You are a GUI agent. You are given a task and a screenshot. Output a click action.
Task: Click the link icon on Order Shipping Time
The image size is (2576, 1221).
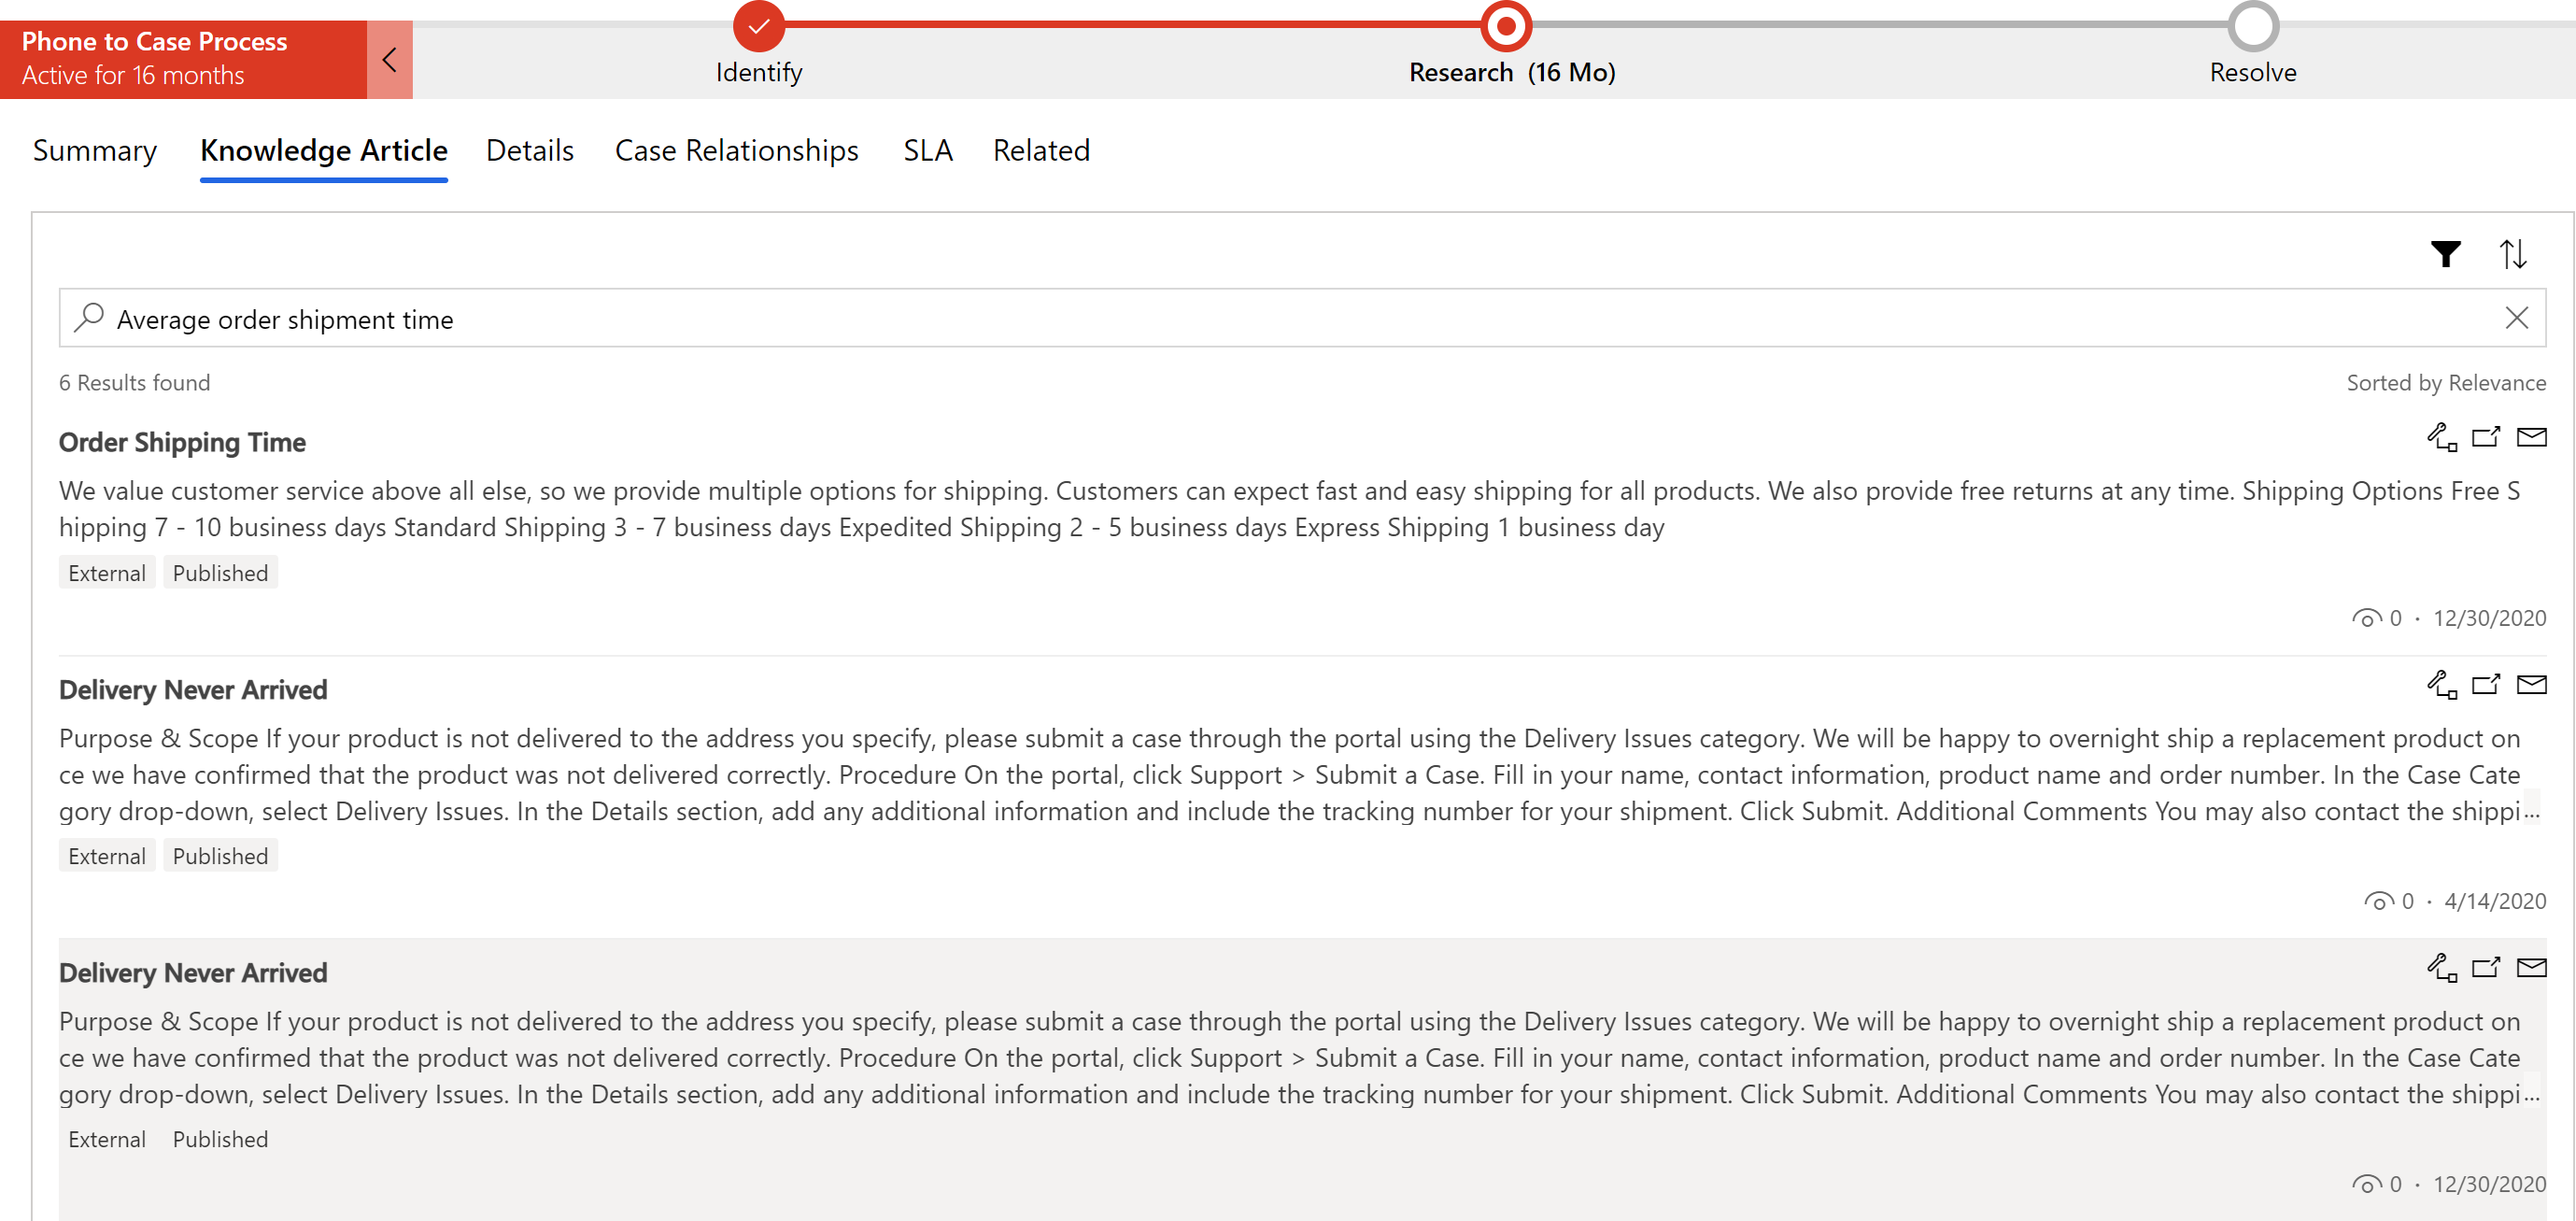[x=2443, y=440]
